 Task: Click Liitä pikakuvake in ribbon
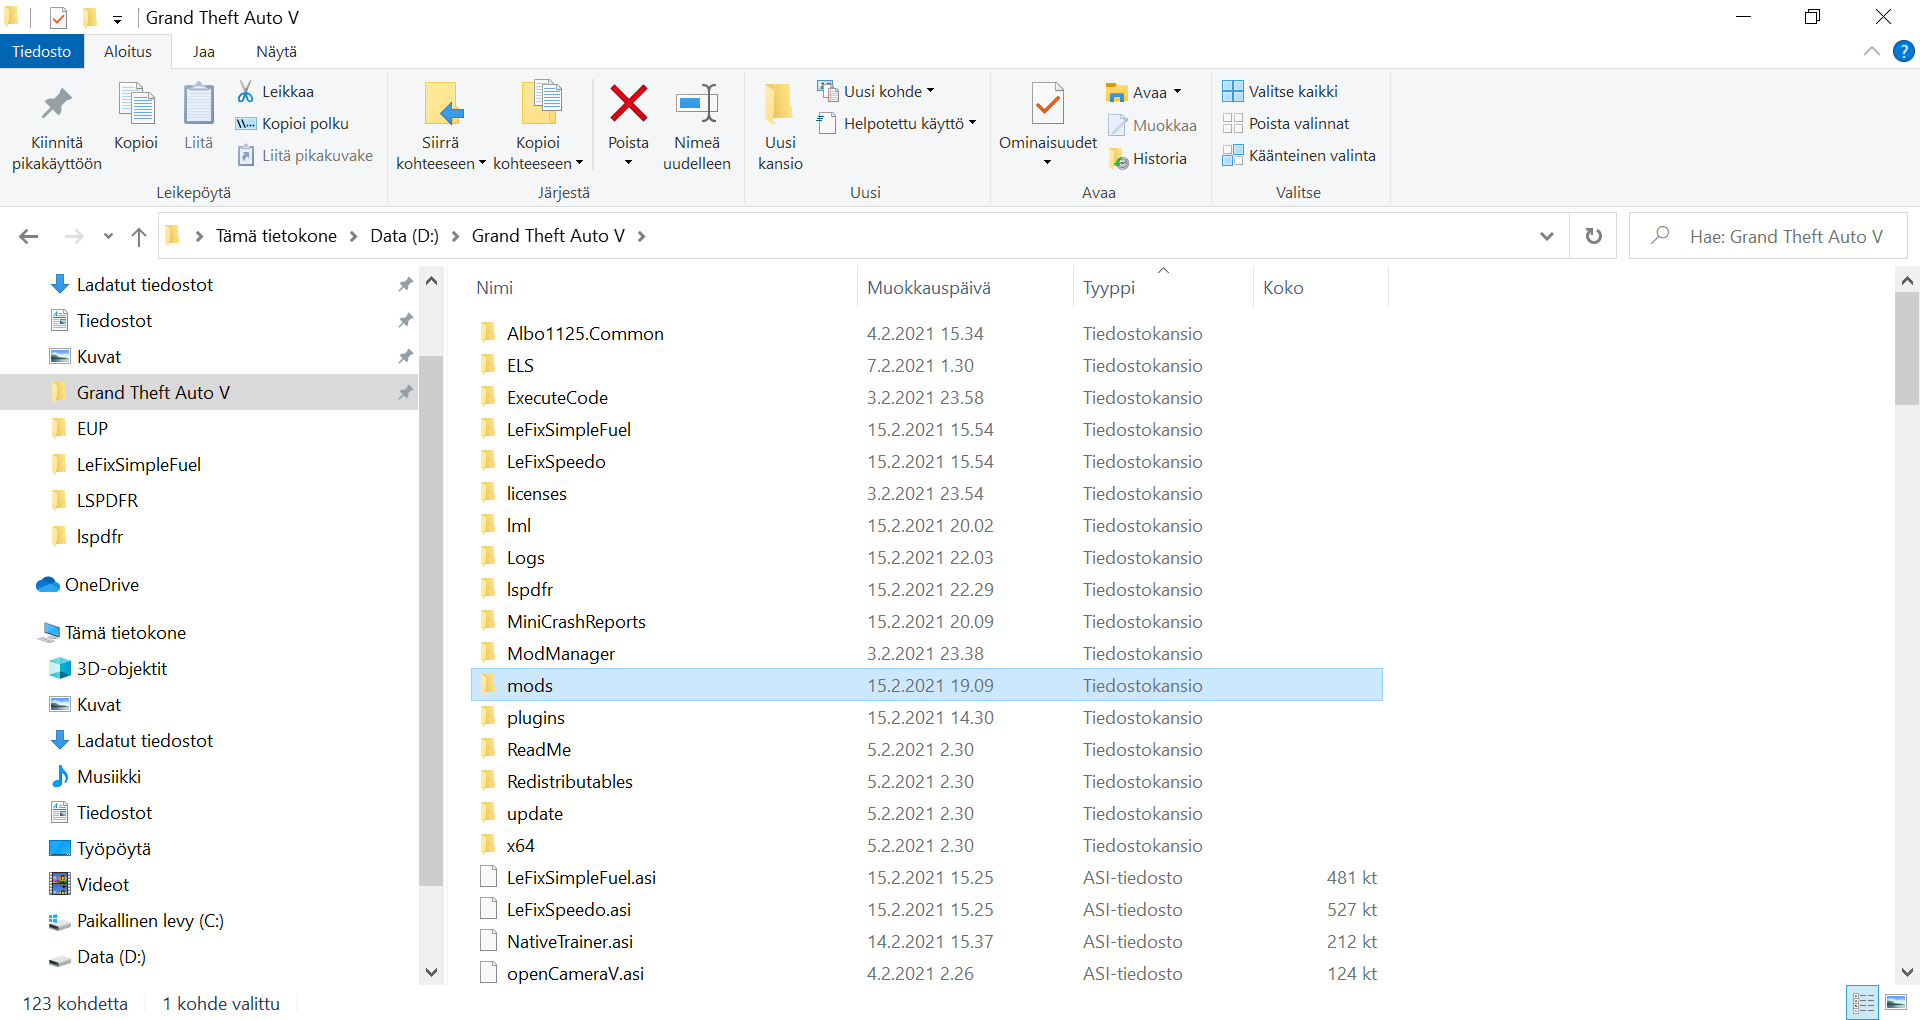305,155
